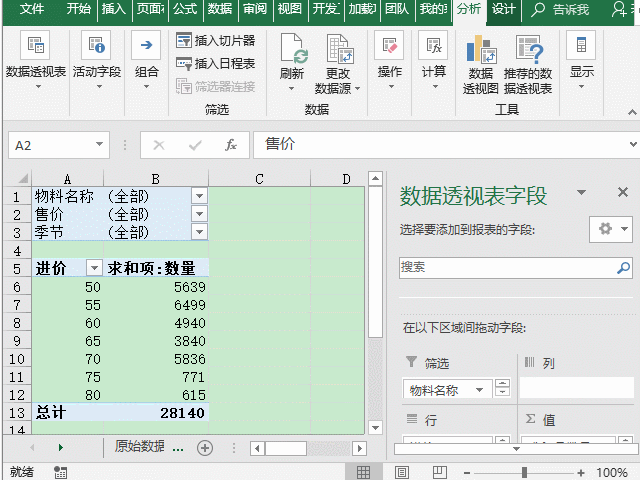Open the 季节 filter dropdown in B3
Screen dimensions: 640x480
click(199, 232)
